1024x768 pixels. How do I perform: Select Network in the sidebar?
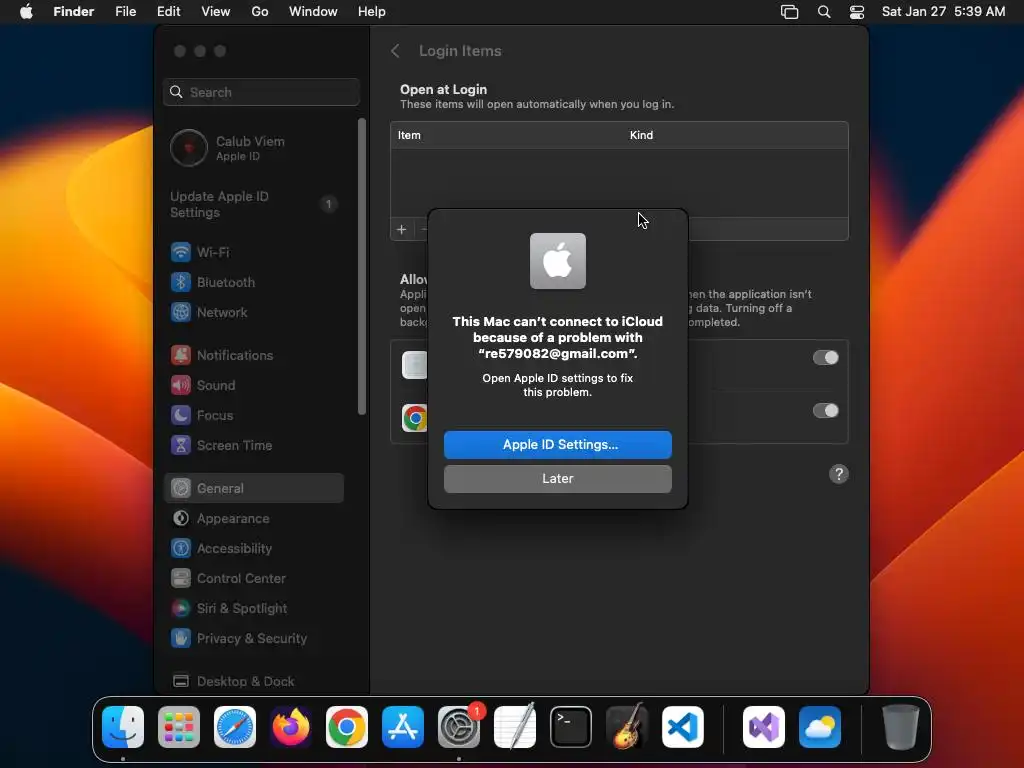click(253, 312)
